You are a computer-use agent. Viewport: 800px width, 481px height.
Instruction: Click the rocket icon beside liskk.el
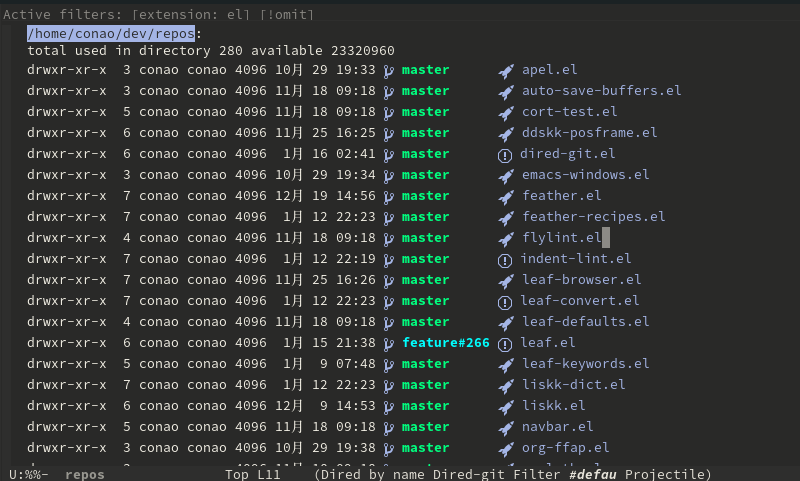(506, 407)
